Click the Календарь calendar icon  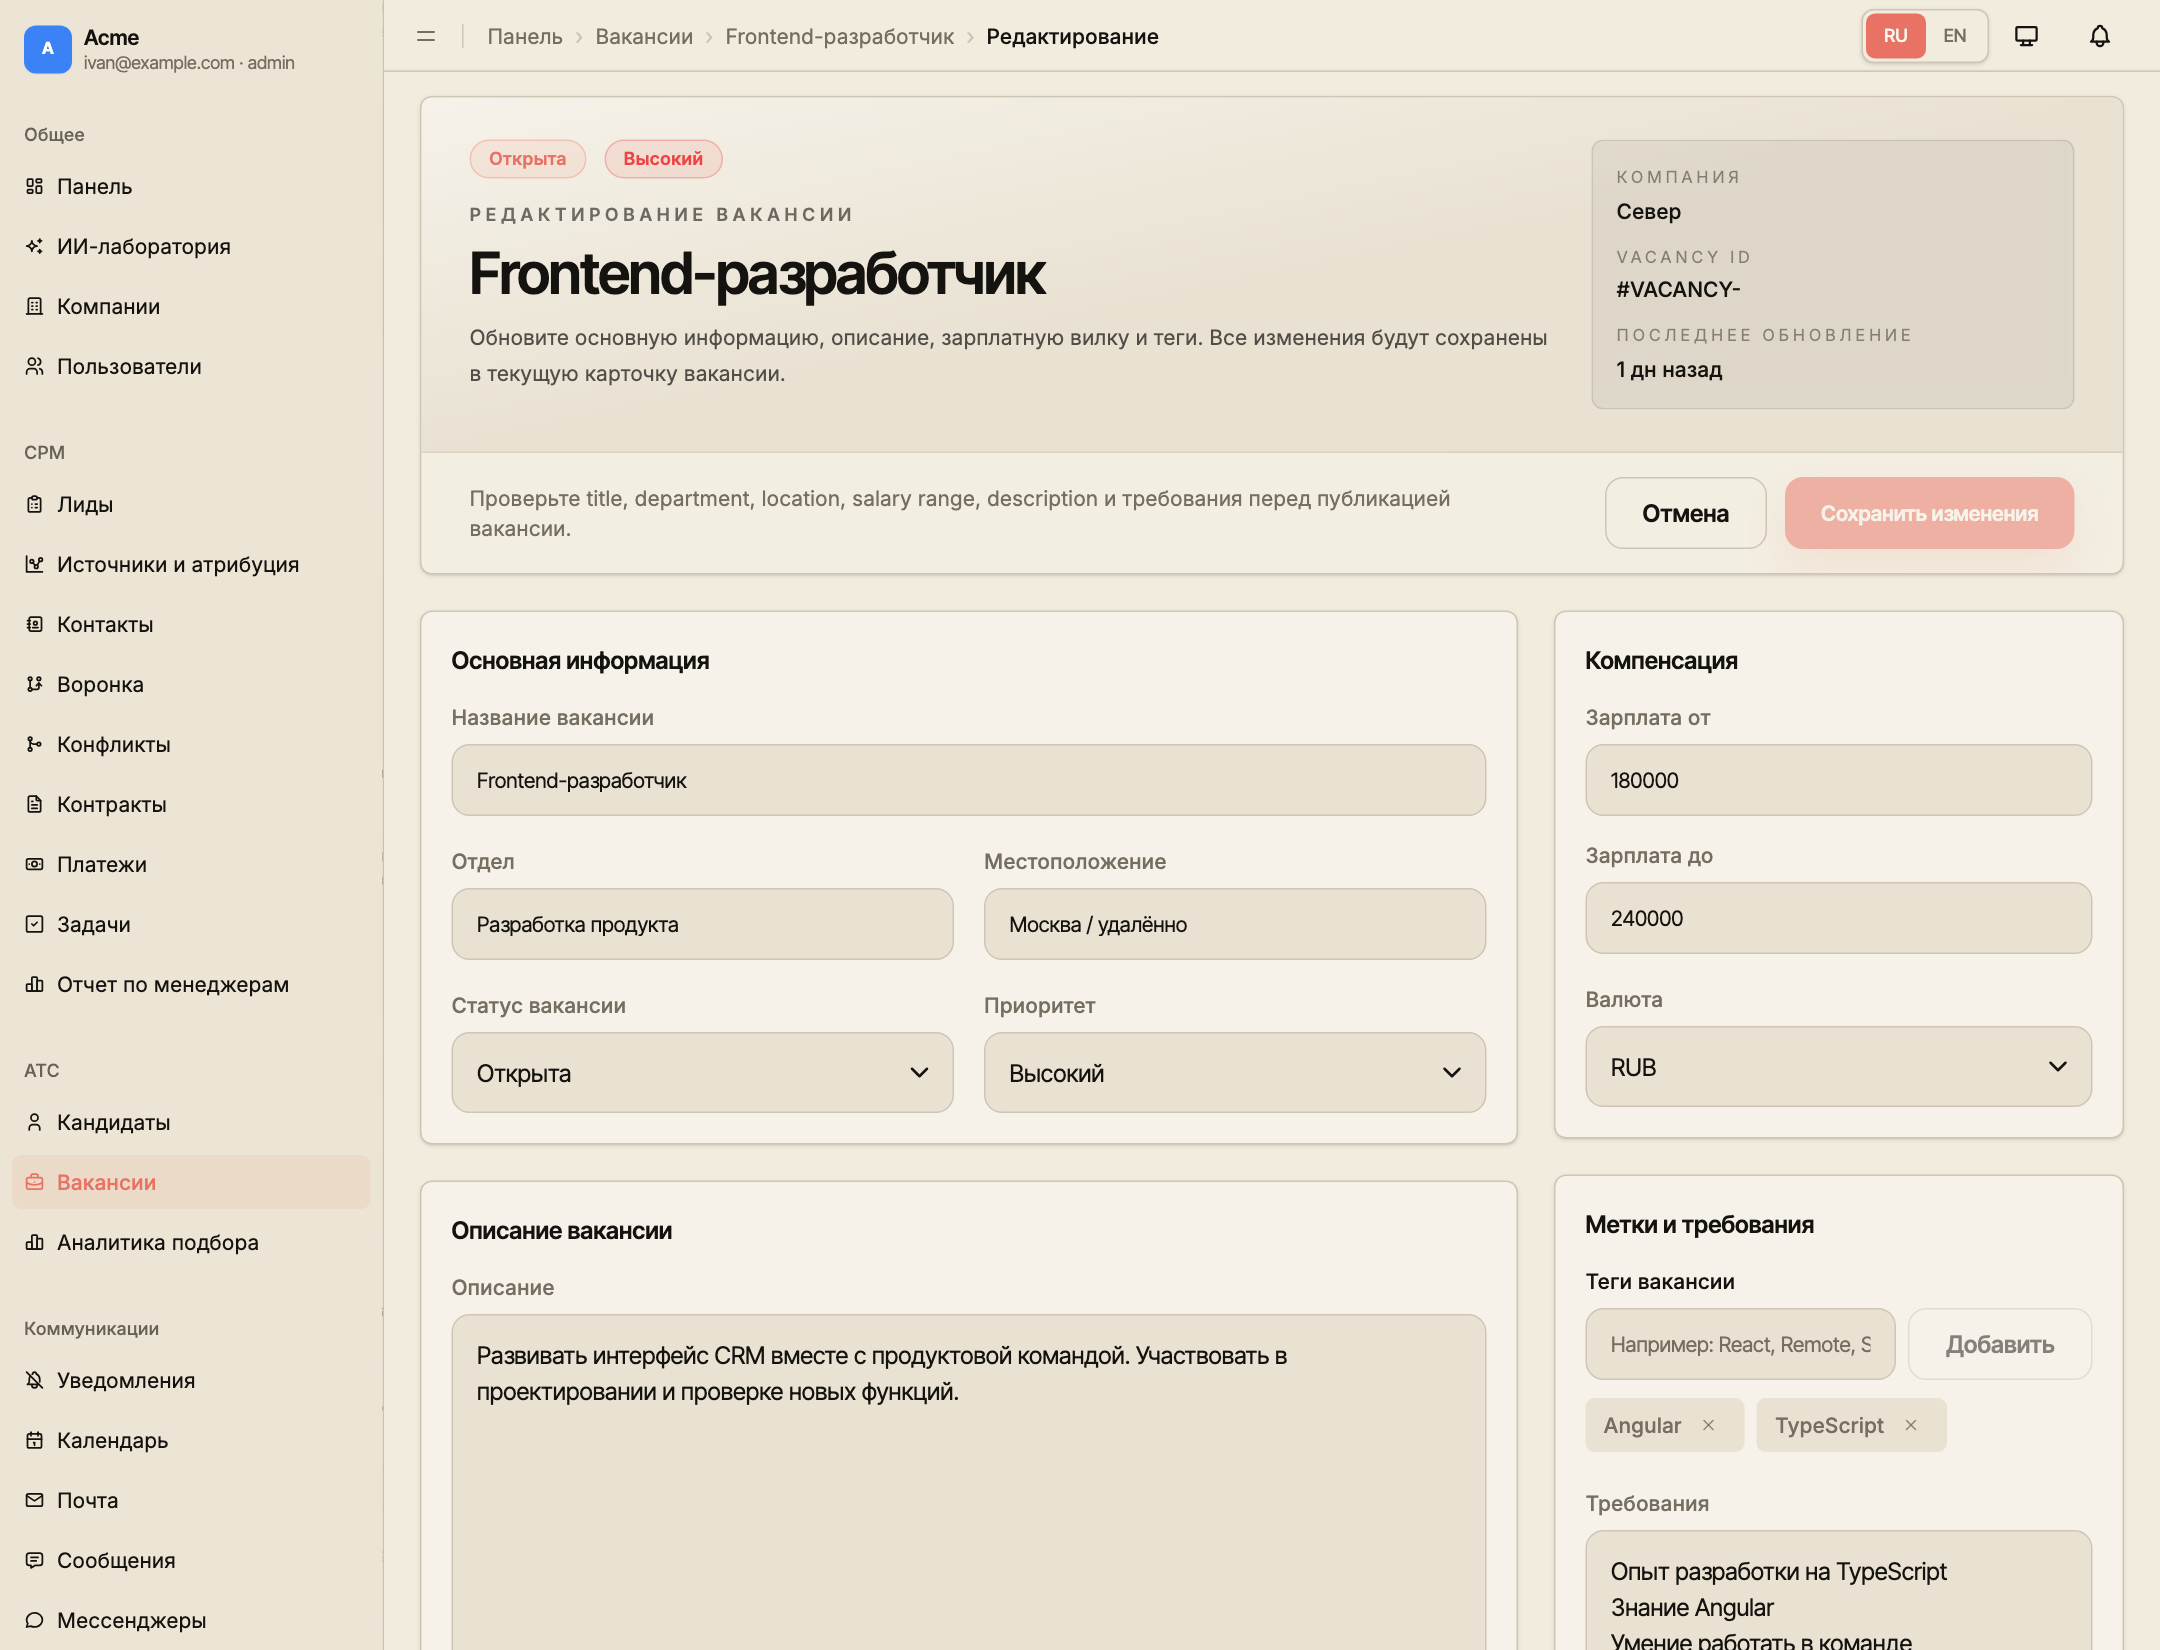pos(34,1440)
